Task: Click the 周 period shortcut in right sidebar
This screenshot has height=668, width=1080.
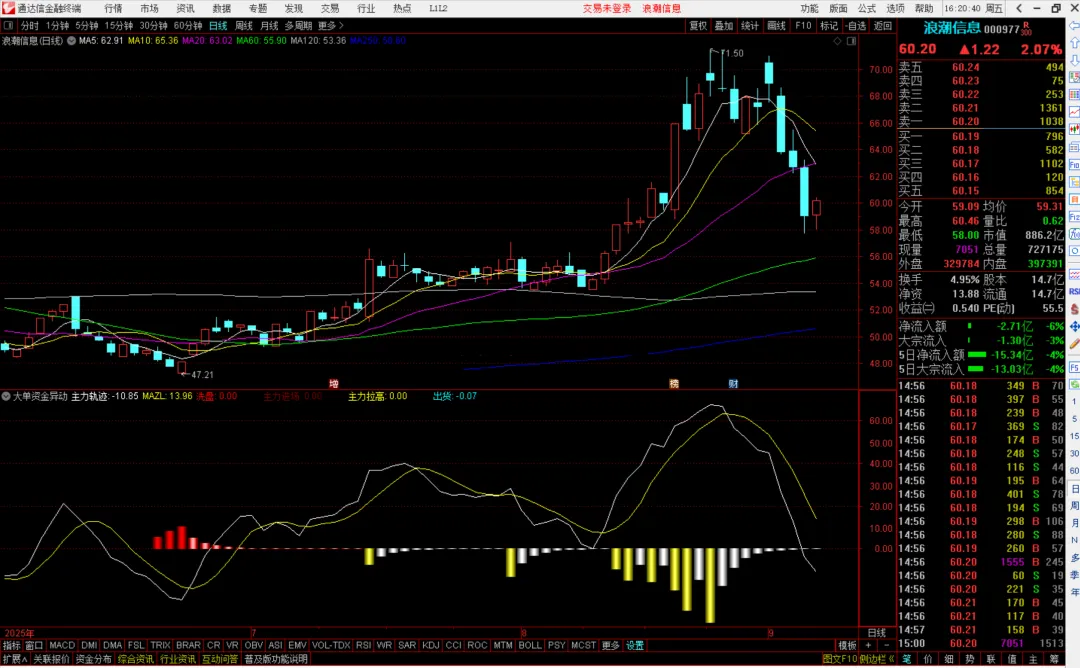Action: click(1074, 505)
